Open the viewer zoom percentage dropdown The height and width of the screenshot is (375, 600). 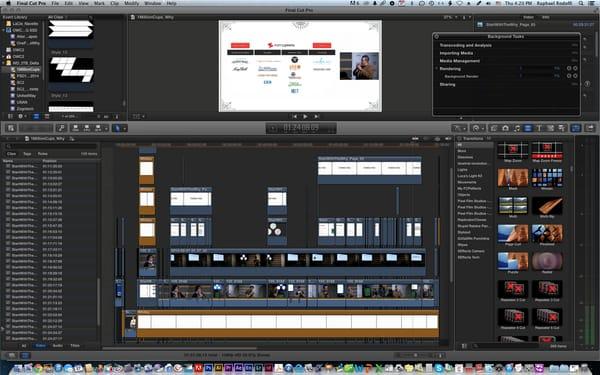(450, 17)
